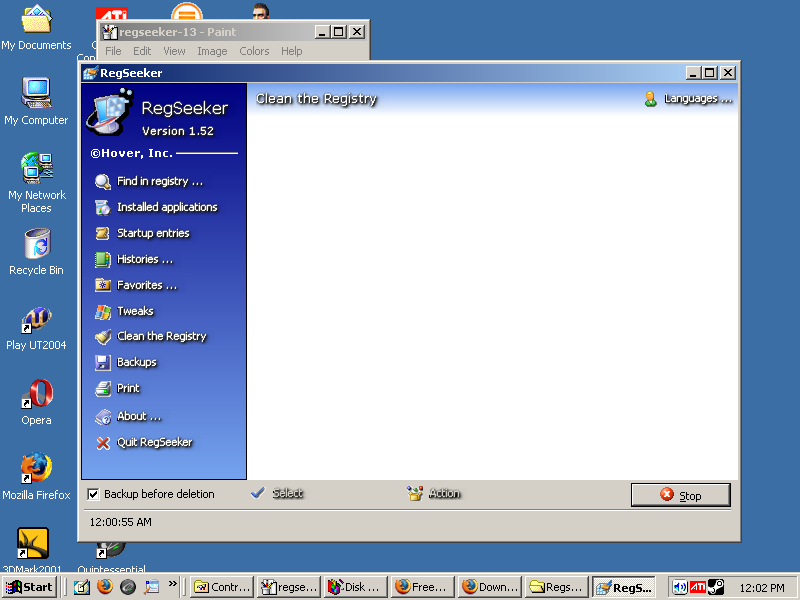This screenshot has width=800, height=600.
Task: Click the Print printer icon
Action: 102,389
